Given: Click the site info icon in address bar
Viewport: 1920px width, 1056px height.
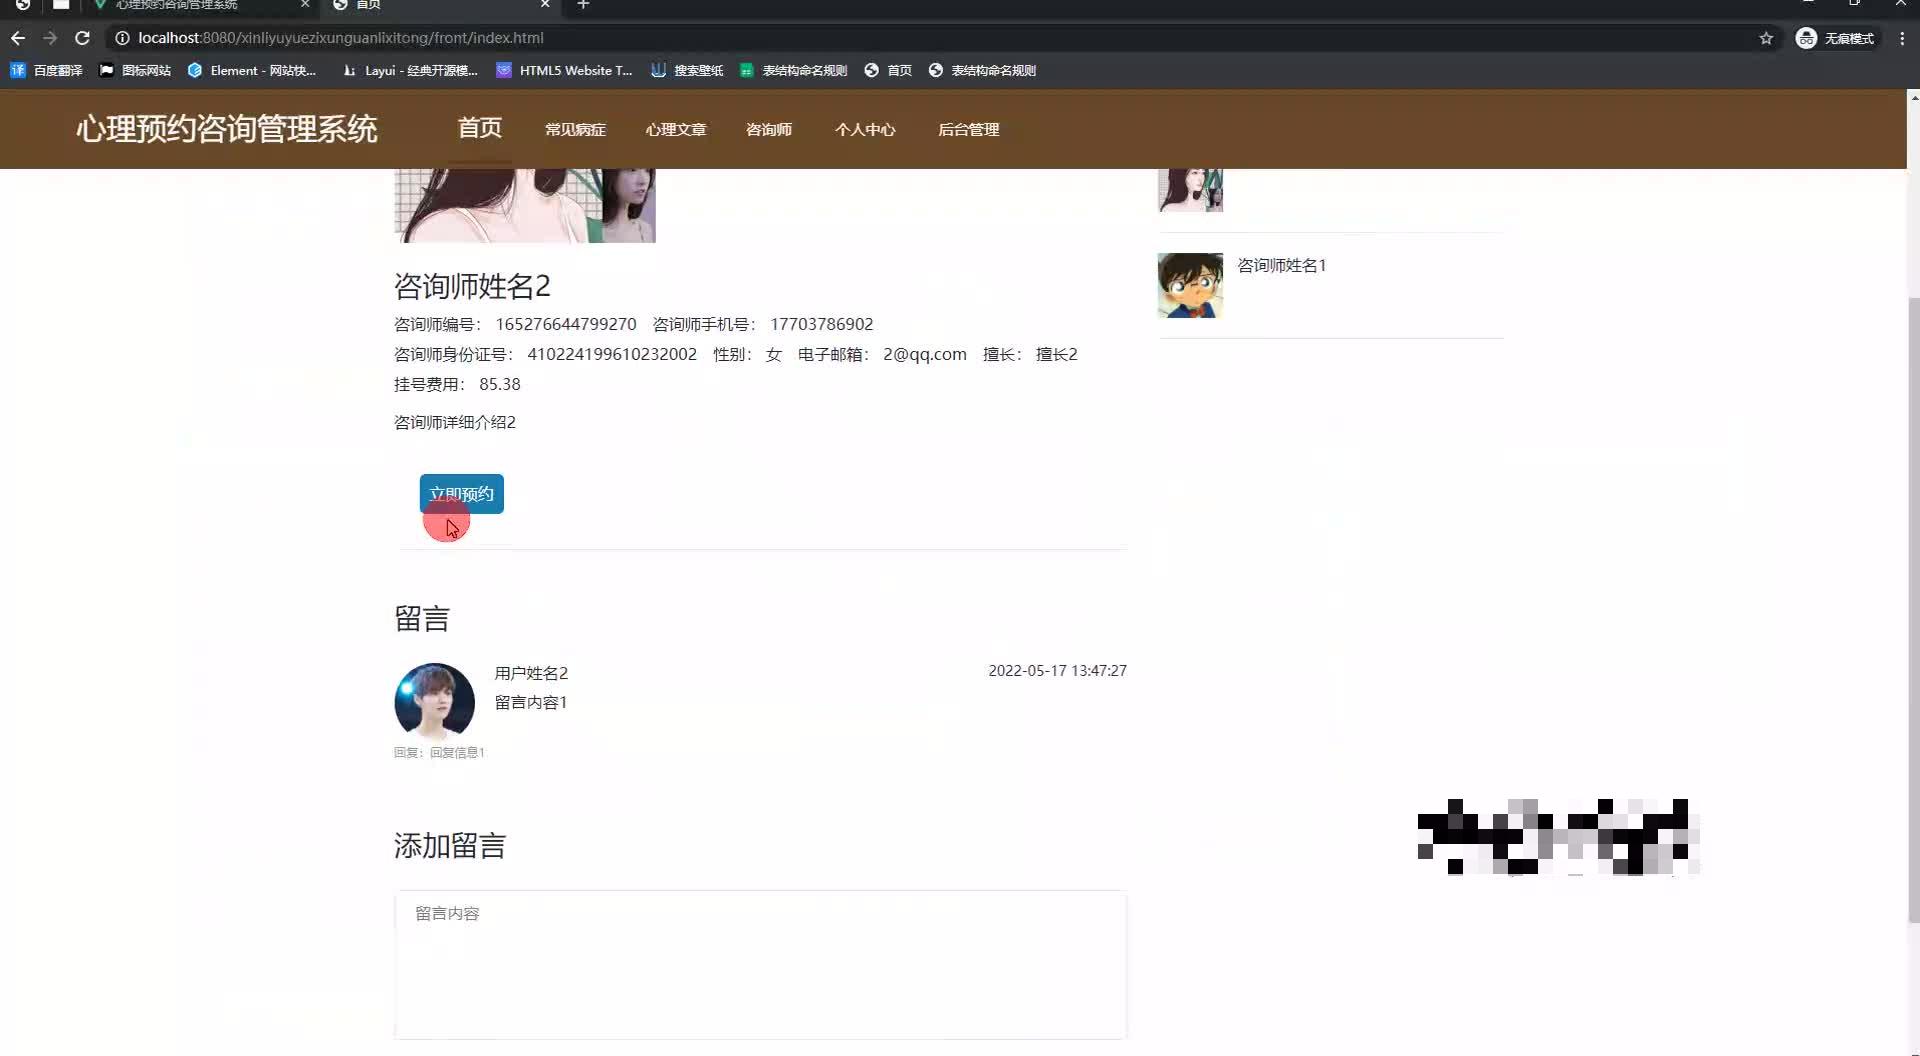Looking at the screenshot, I should pos(120,38).
